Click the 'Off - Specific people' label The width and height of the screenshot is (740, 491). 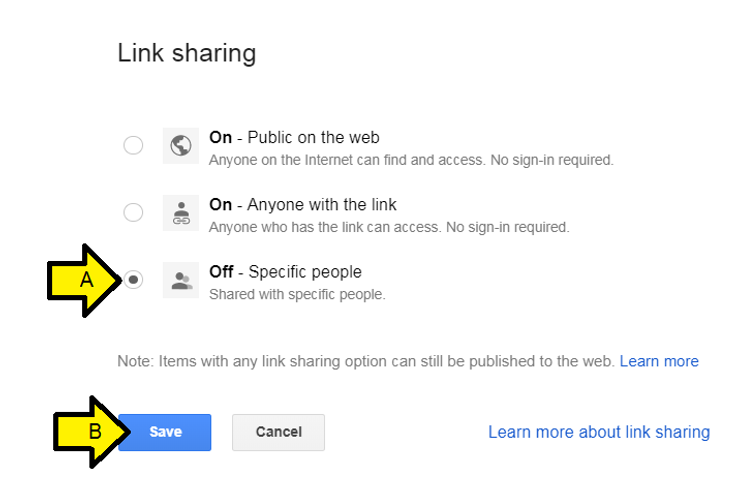pyautogui.click(x=285, y=271)
